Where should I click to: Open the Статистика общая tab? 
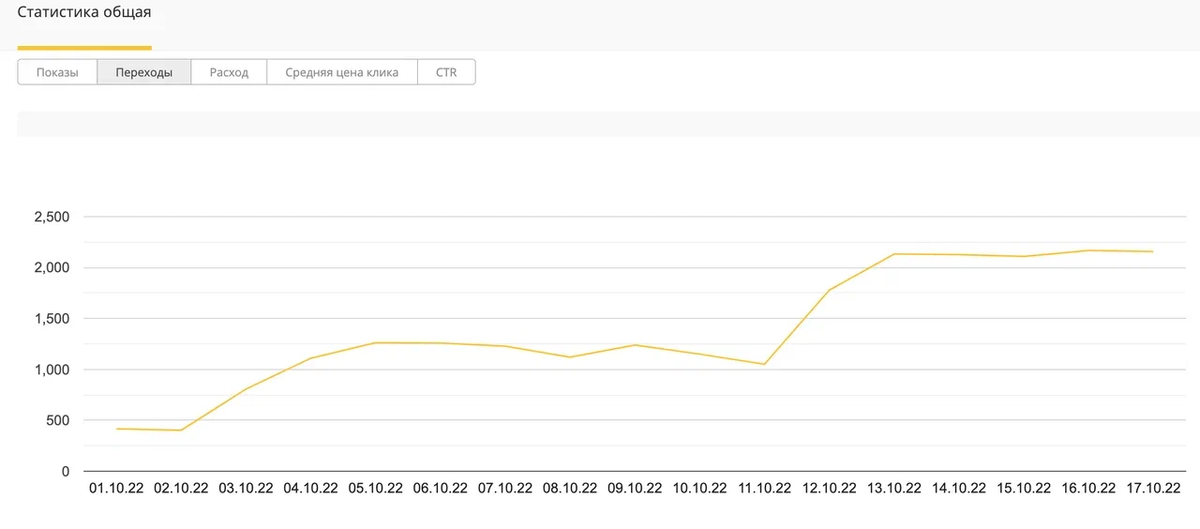(85, 13)
